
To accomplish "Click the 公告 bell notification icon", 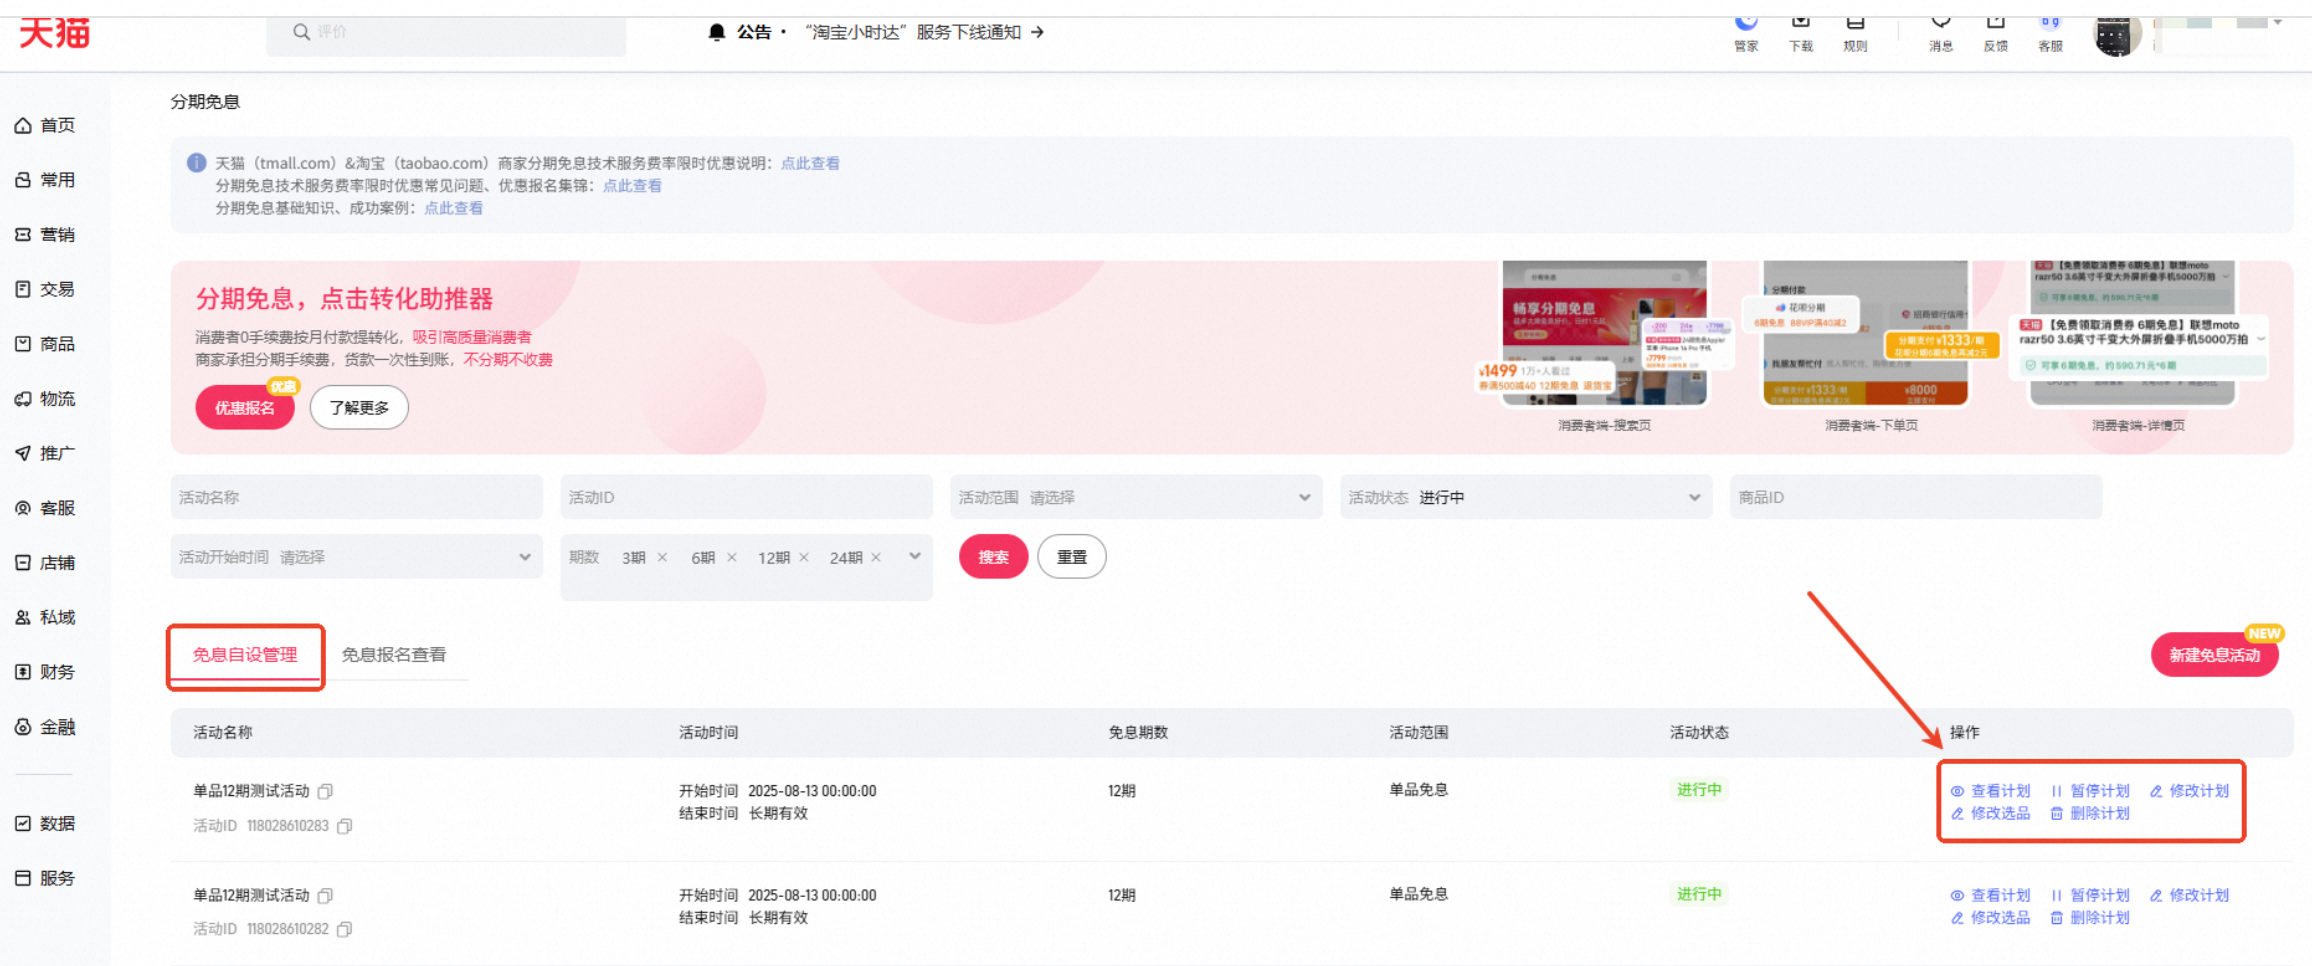I will pos(716,32).
